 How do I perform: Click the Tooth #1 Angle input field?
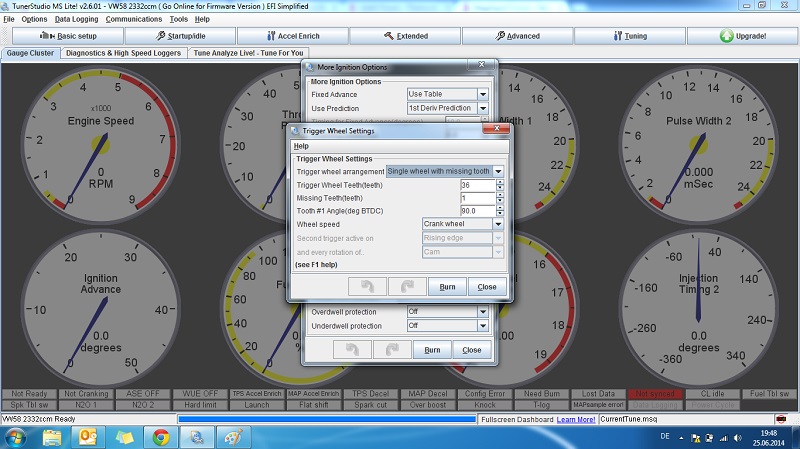475,211
